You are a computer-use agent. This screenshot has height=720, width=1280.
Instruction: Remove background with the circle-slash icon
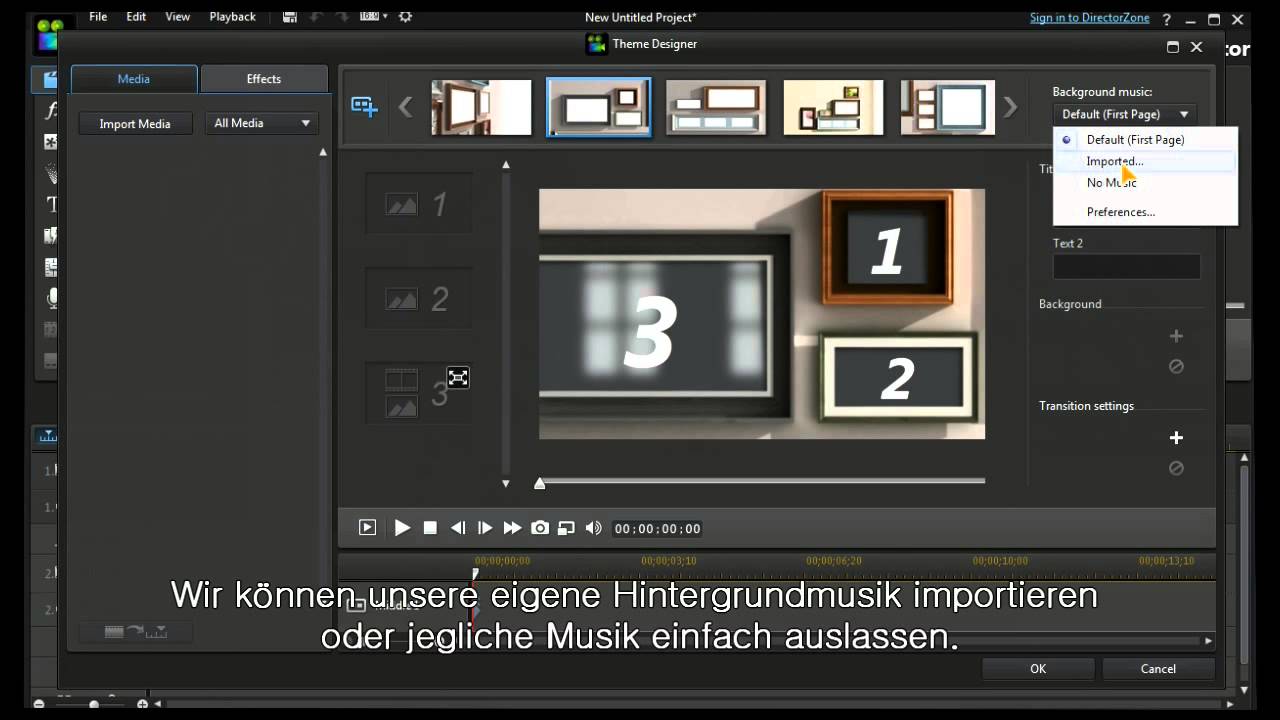pos(1176,366)
